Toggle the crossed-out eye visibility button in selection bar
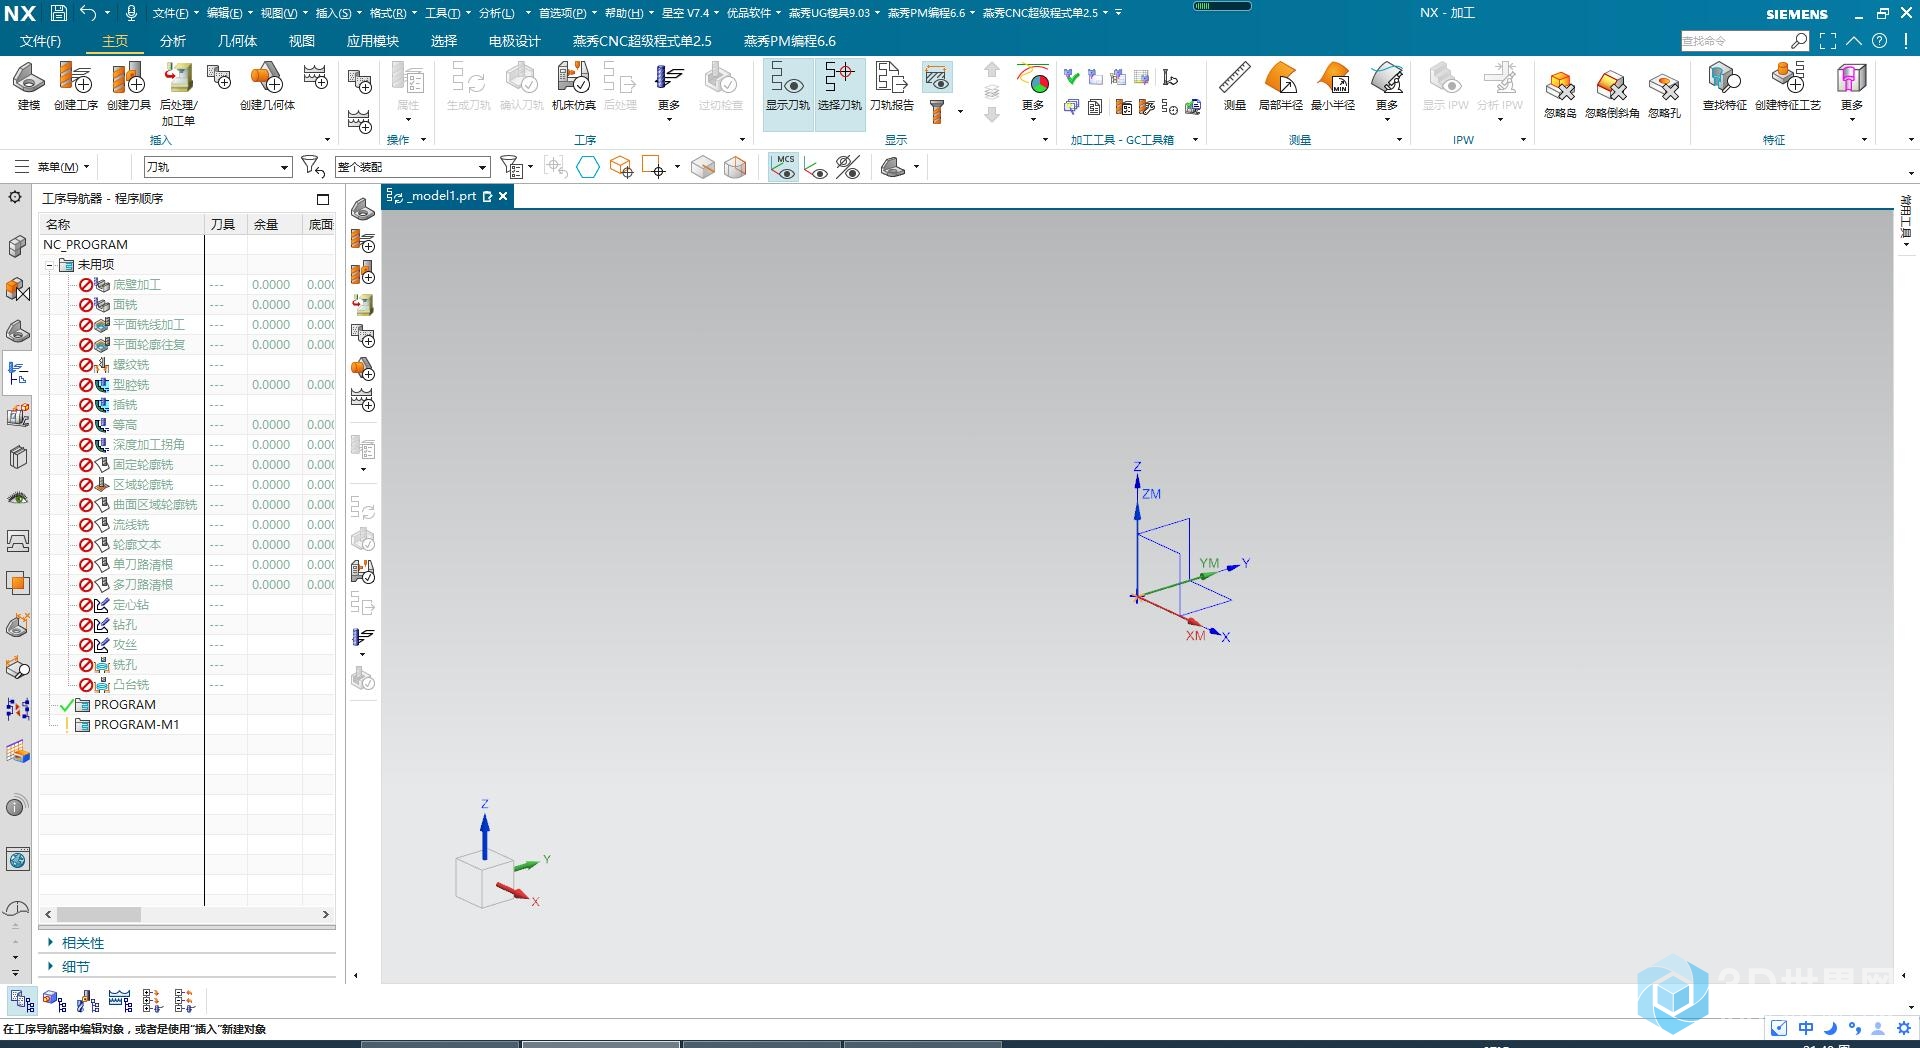 tap(848, 167)
